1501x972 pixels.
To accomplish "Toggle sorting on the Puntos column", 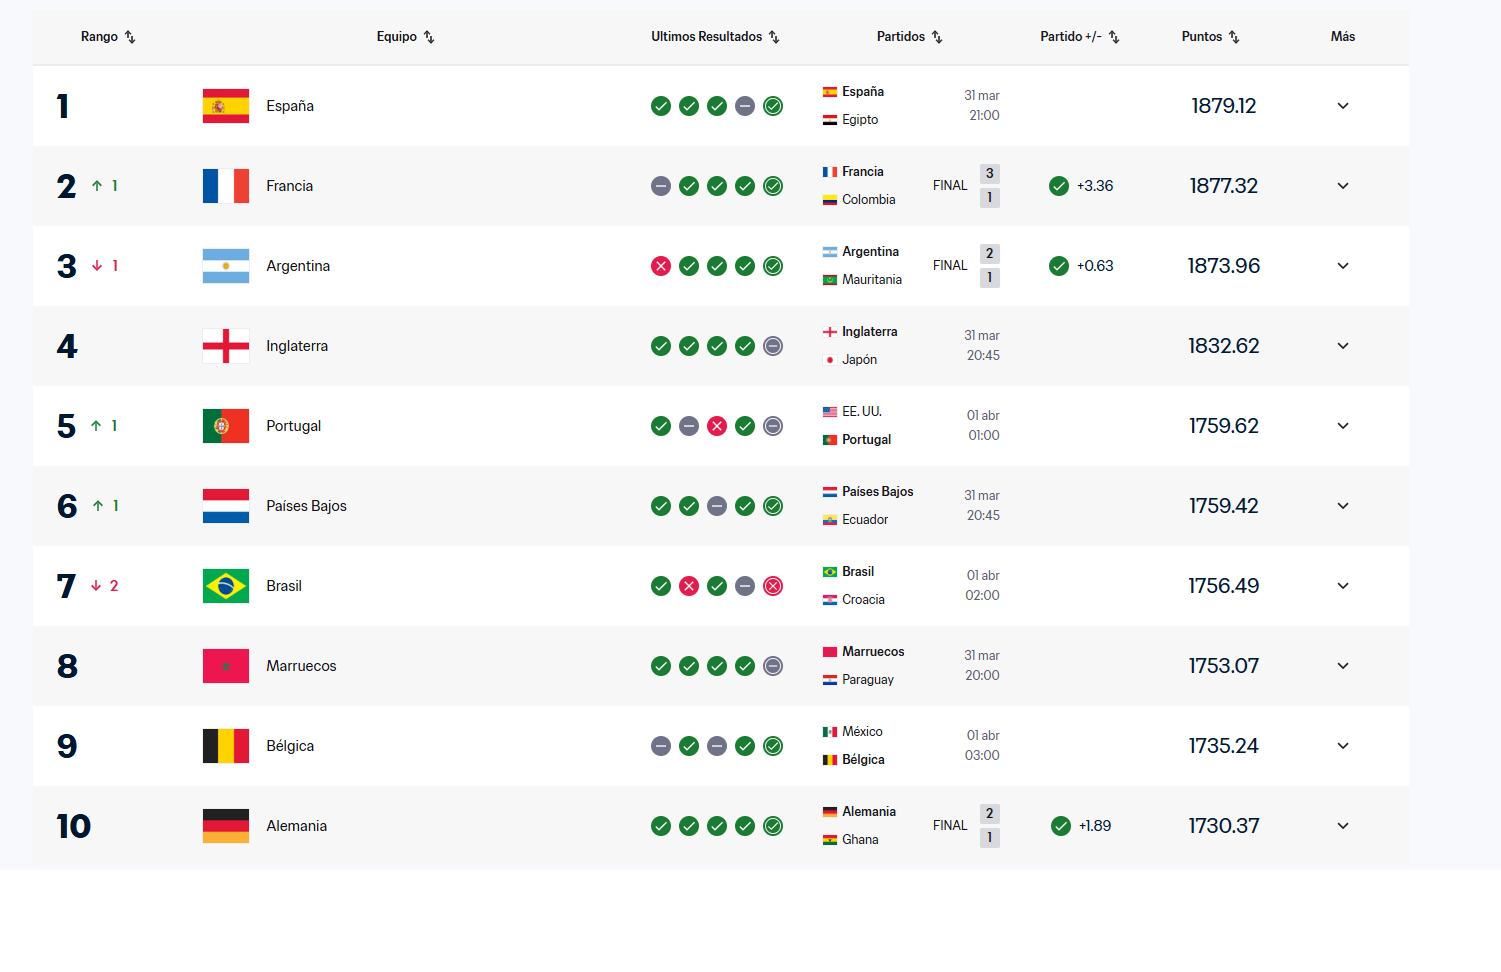I will coord(1210,37).
